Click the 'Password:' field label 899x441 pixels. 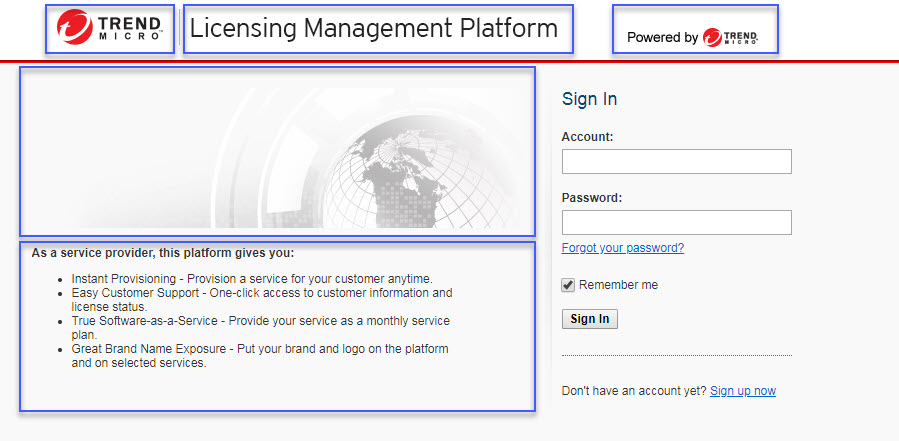(x=592, y=198)
